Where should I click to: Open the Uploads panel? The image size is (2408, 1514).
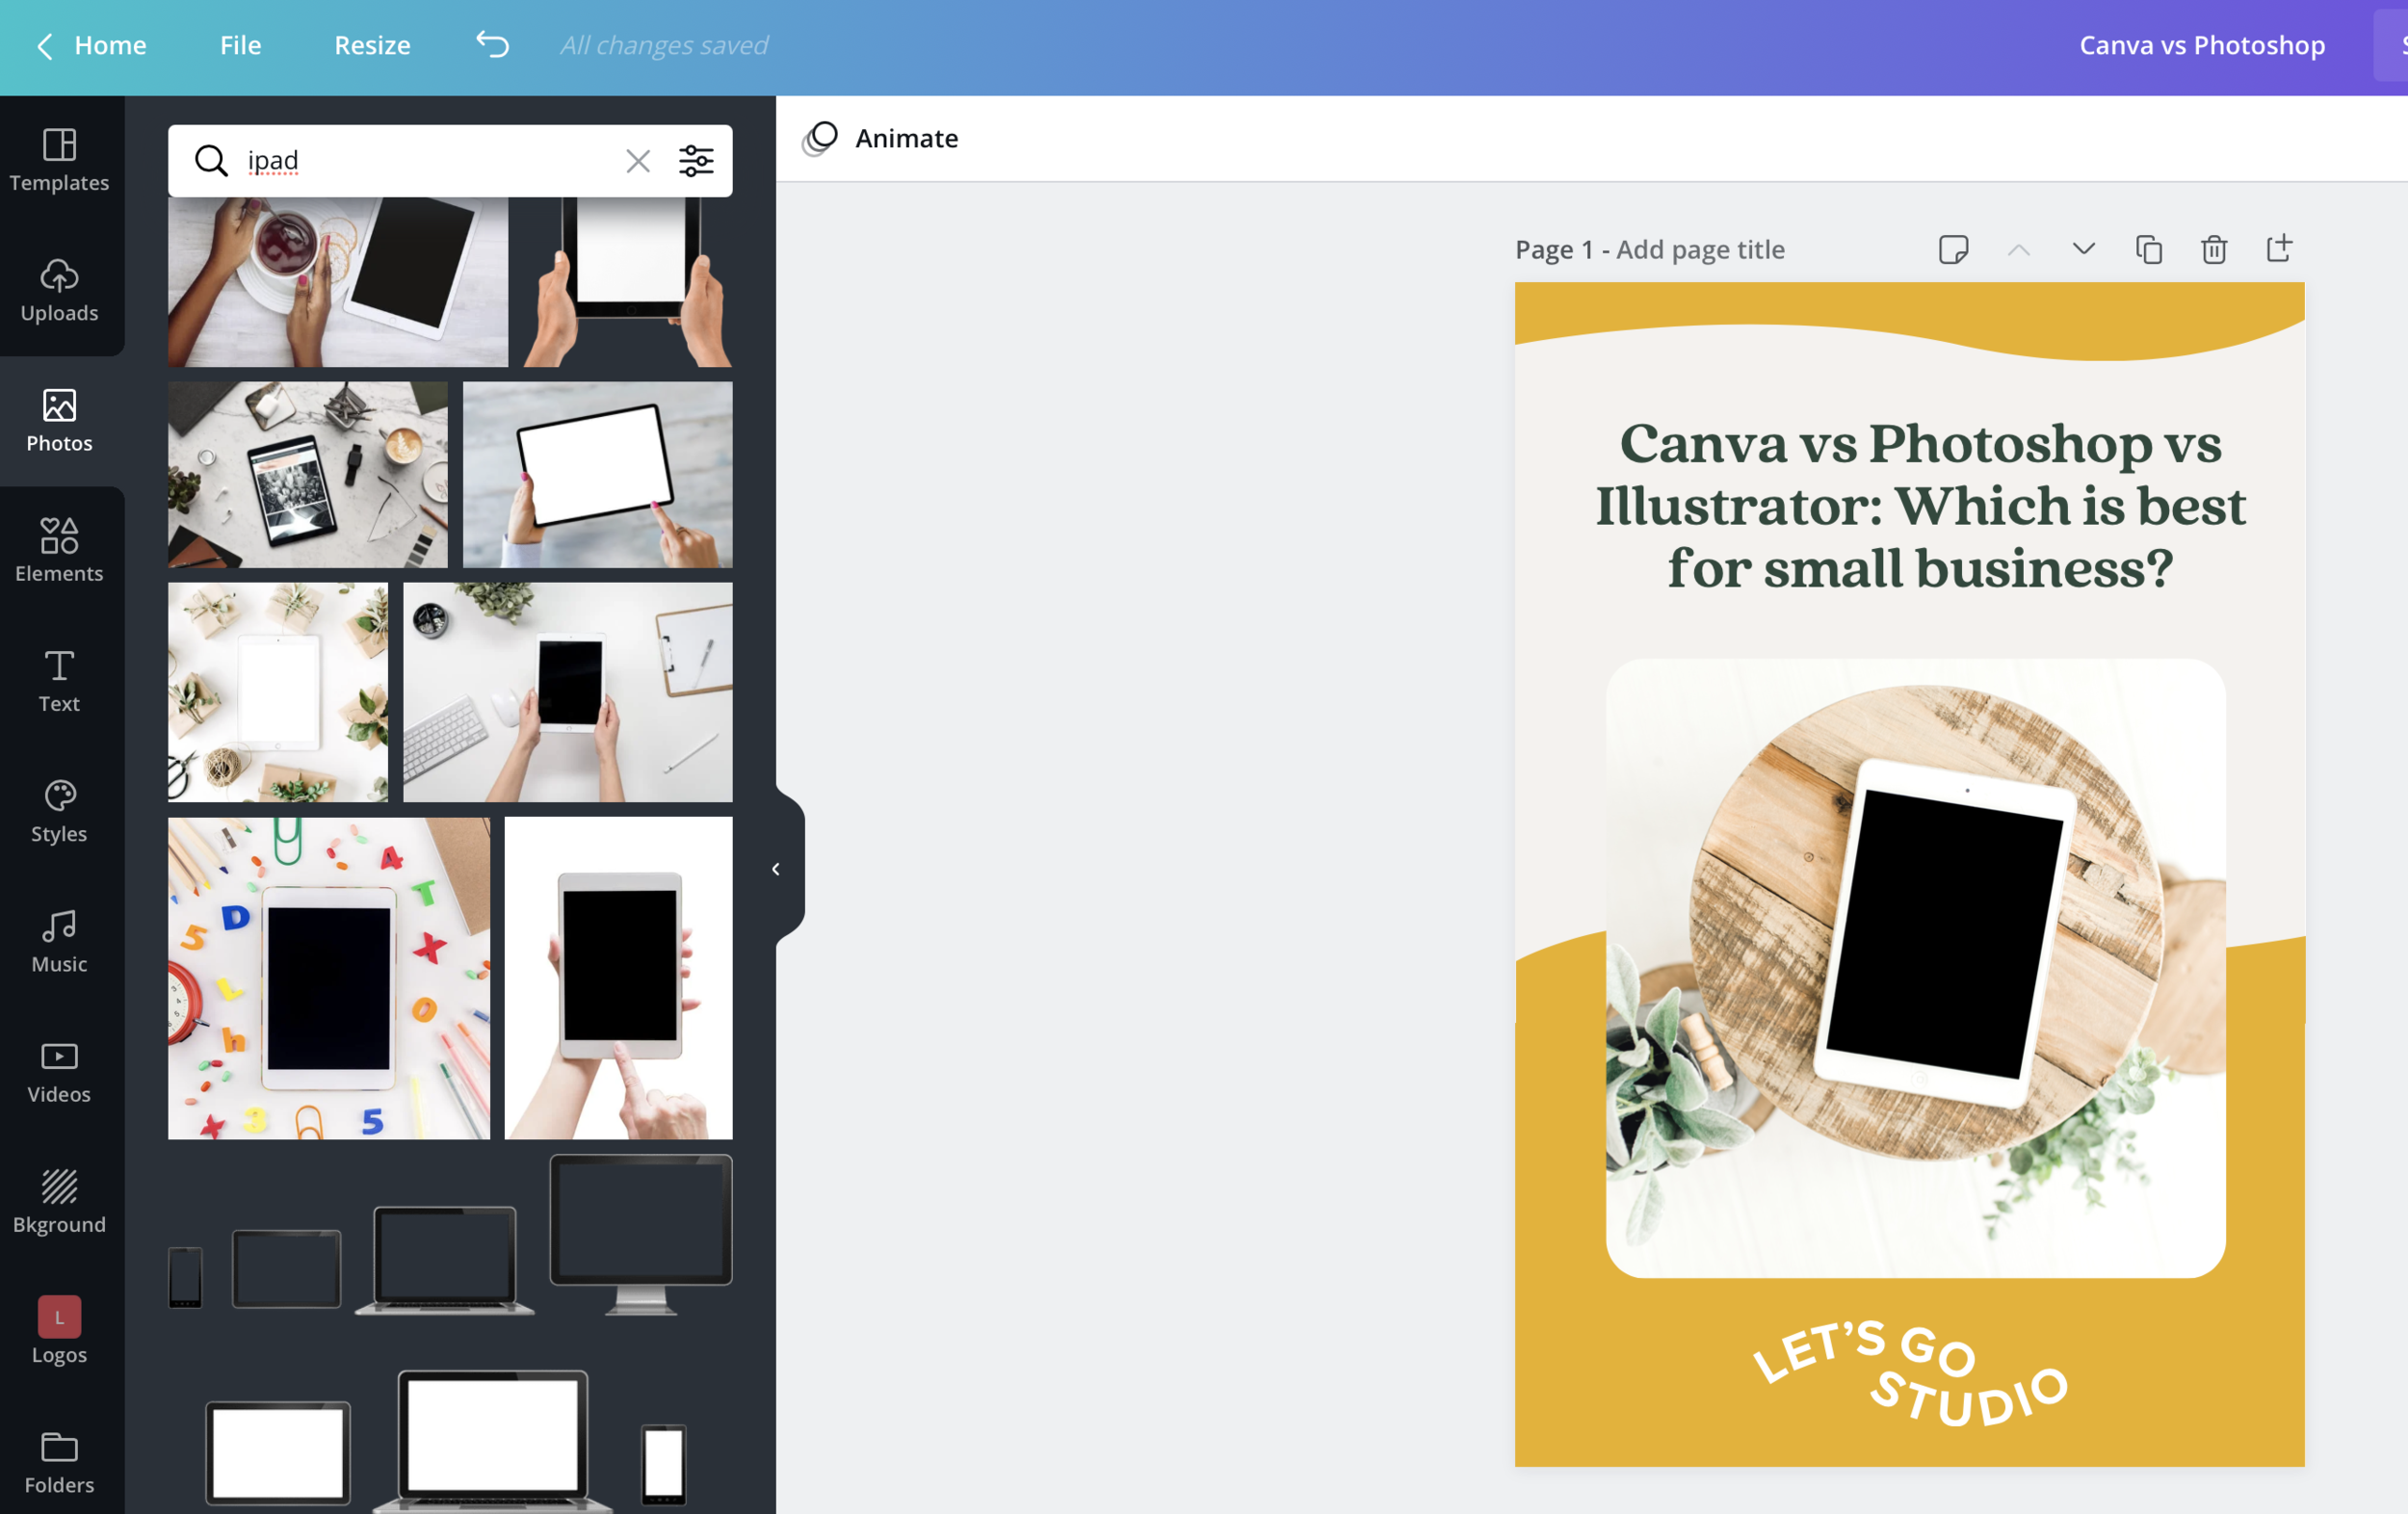click(59, 290)
